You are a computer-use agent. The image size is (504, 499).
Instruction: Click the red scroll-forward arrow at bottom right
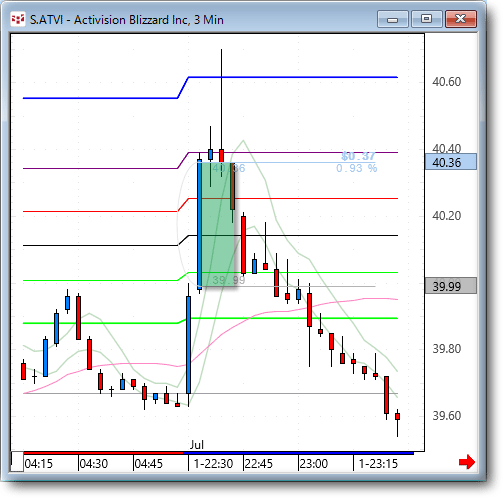pos(467,462)
